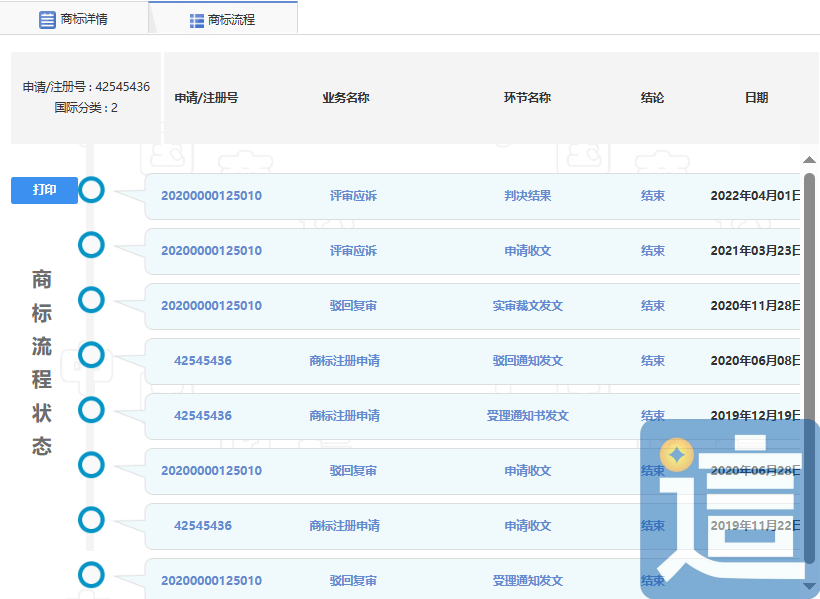Click the 环节名称 column header
Image resolution: width=820 pixels, height=599 pixels.
(527, 98)
